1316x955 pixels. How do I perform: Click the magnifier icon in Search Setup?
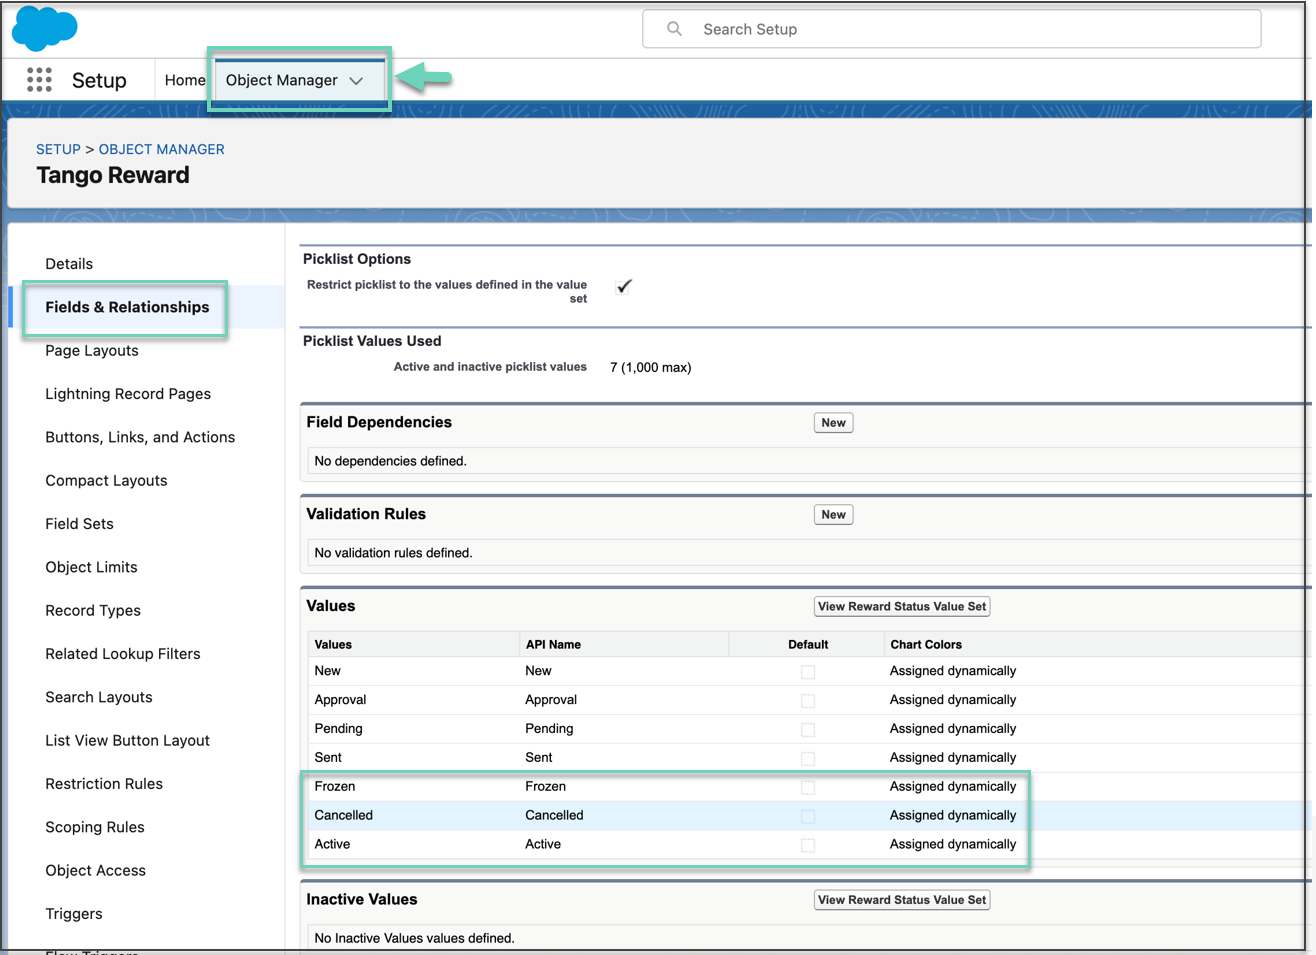[x=675, y=29]
